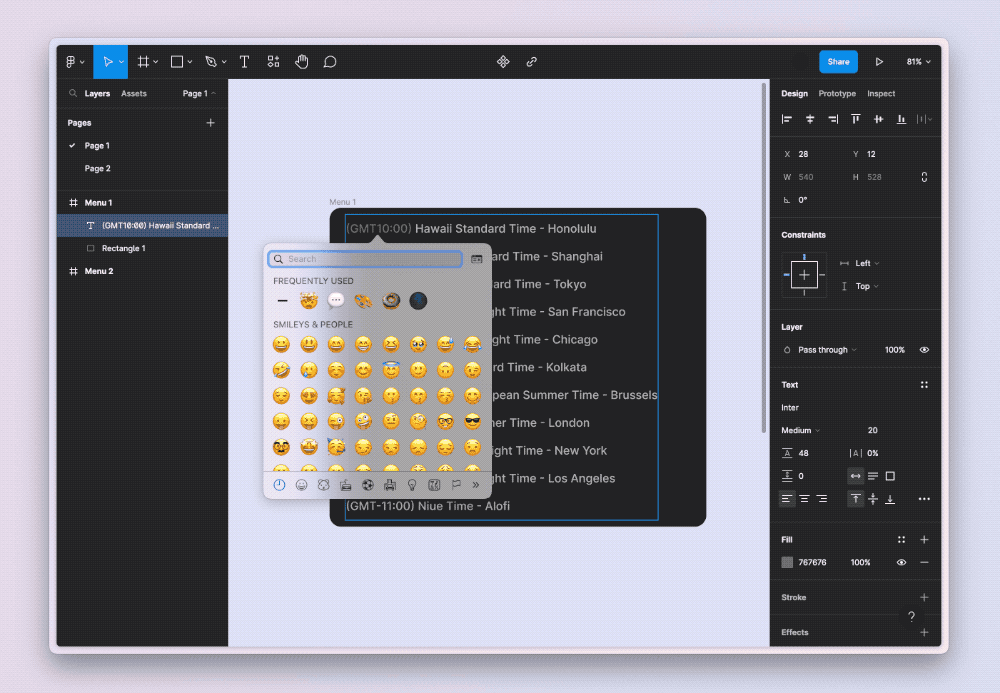Viewport: 1000px width, 693px height.
Task: Select the Rectangle shape tool
Action: [177, 62]
